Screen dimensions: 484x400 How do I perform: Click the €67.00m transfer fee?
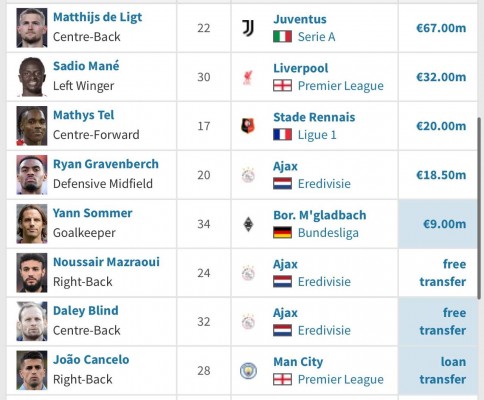(x=441, y=28)
